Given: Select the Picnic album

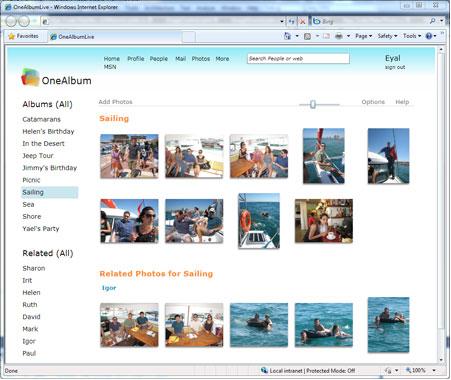Looking at the screenshot, I should 31,180.
